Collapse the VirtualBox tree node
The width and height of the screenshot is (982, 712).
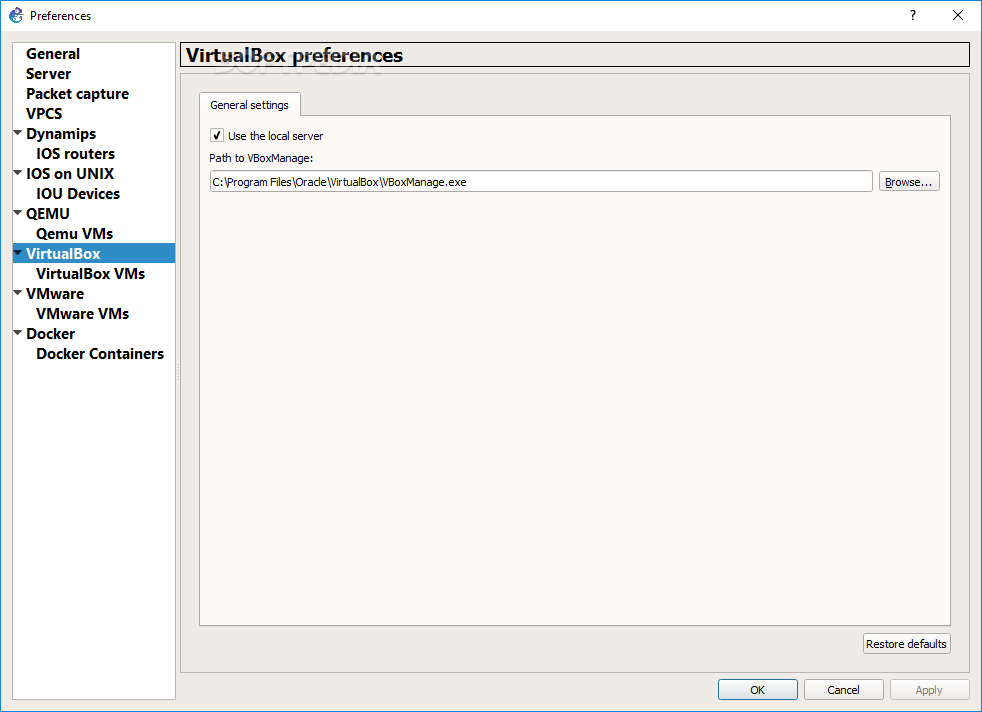coord(18,253)
